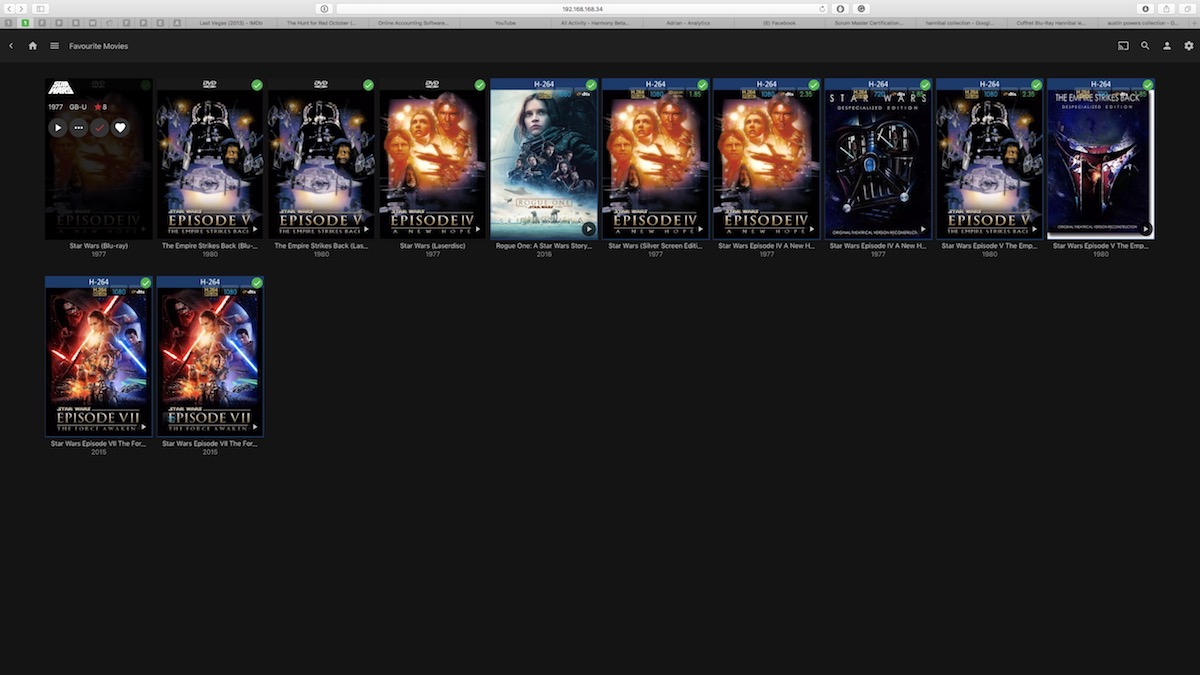Open the Star Wars Despecialized Edition poster
The height and width of the screenshot is (675, 1200).
pos(878,159)
